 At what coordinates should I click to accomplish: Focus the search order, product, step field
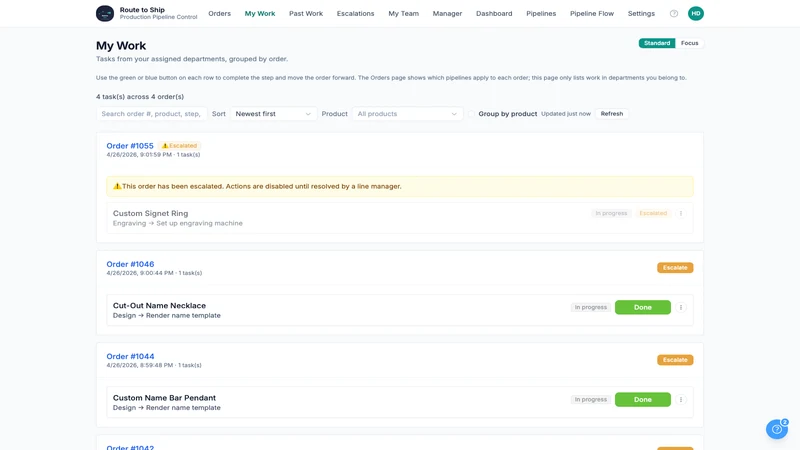point(152,114)
